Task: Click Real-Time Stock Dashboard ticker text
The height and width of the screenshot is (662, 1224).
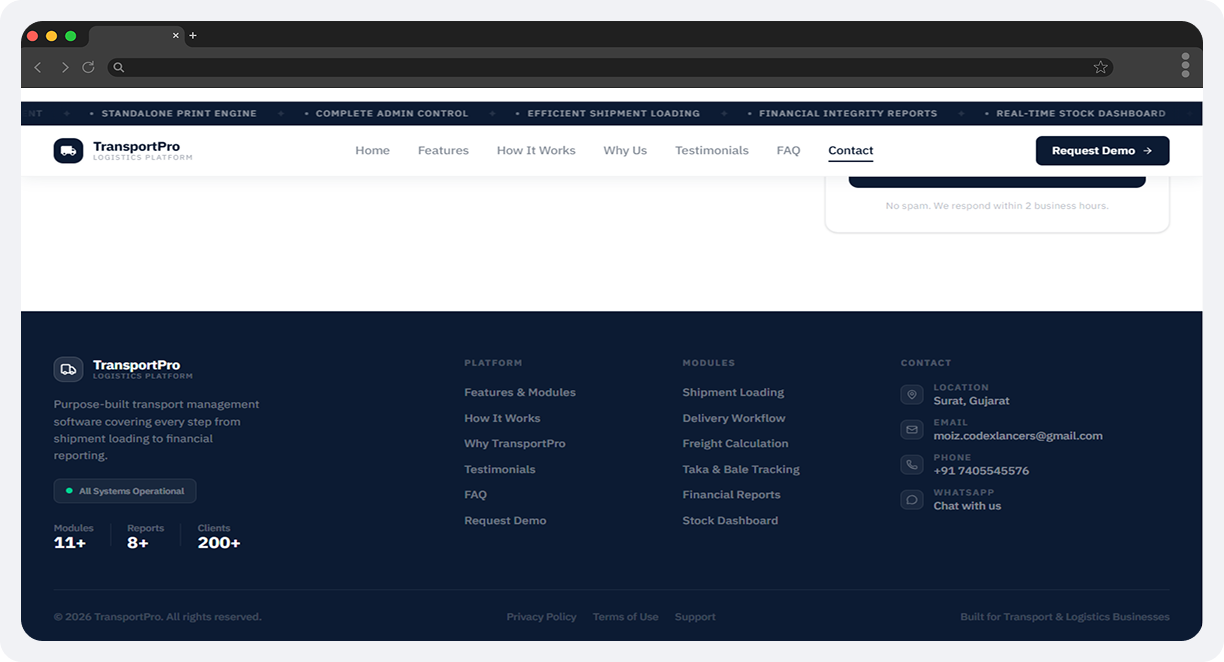Action: tap(1081, 114)
